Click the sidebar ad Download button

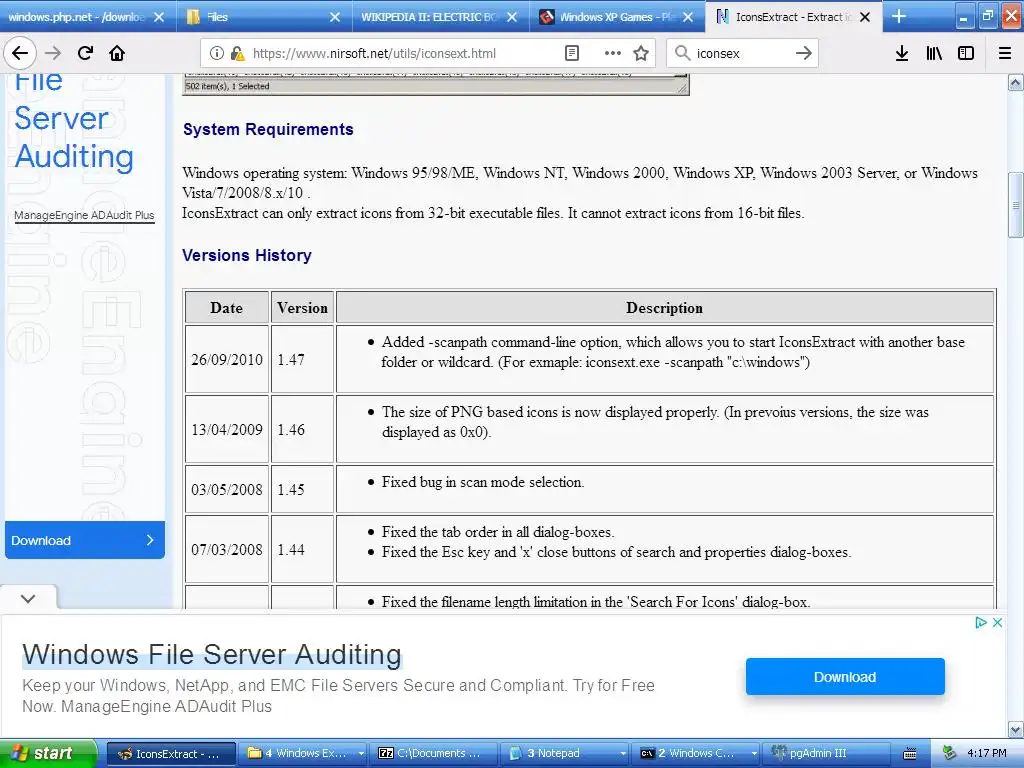tap(85, 540)
